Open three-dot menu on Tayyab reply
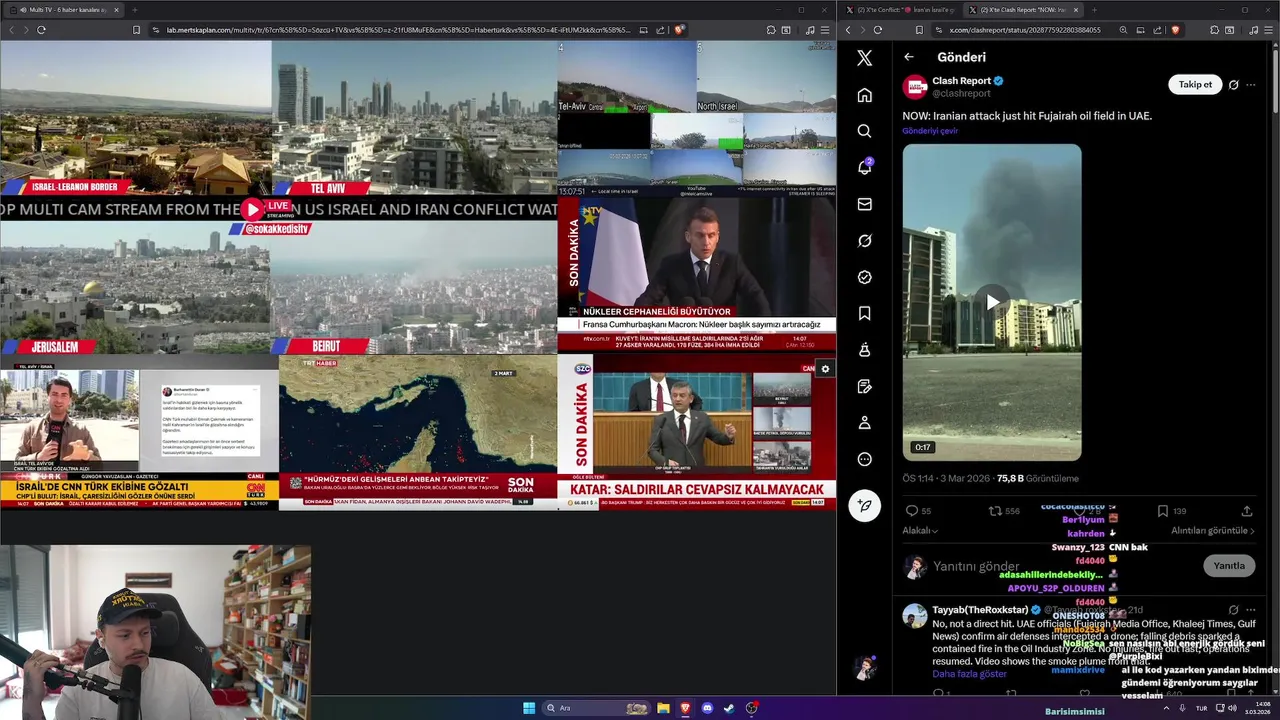This screenshot has width=1280, height=720. 1250,610
